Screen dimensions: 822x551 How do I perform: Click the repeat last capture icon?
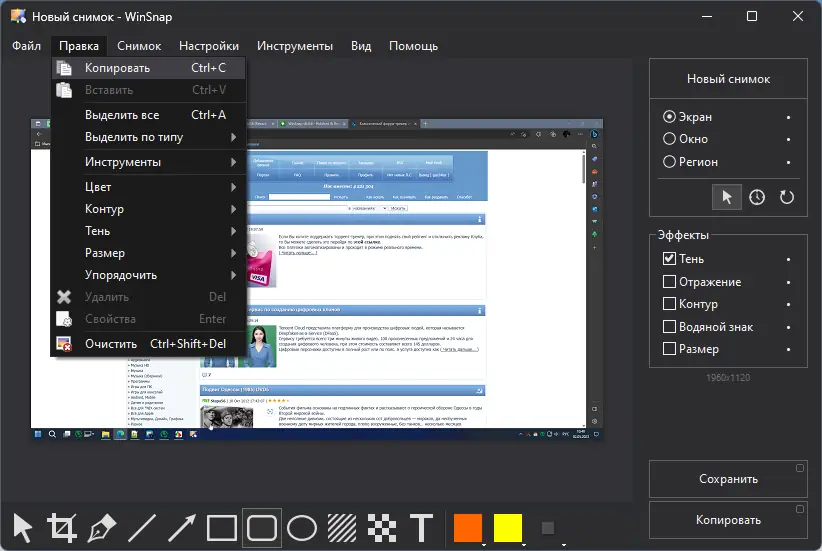[x=787, y=197]
